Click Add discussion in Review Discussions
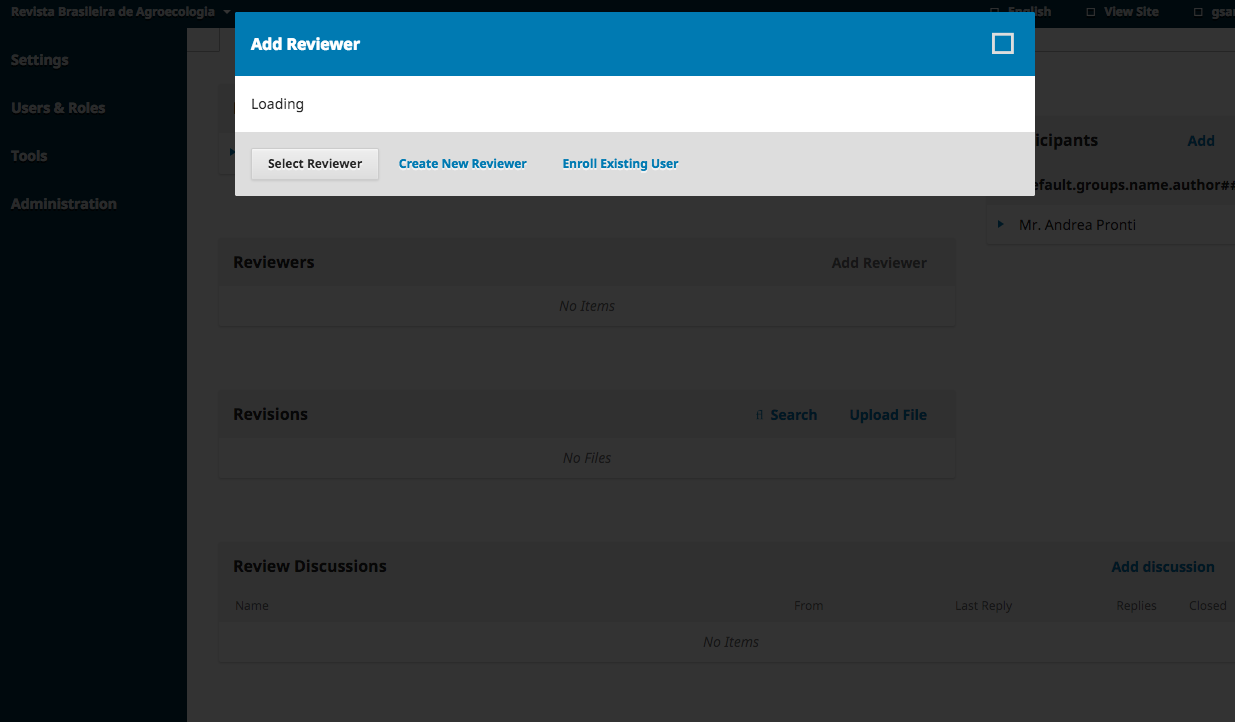1235x722 pixels. [1163, 567]
